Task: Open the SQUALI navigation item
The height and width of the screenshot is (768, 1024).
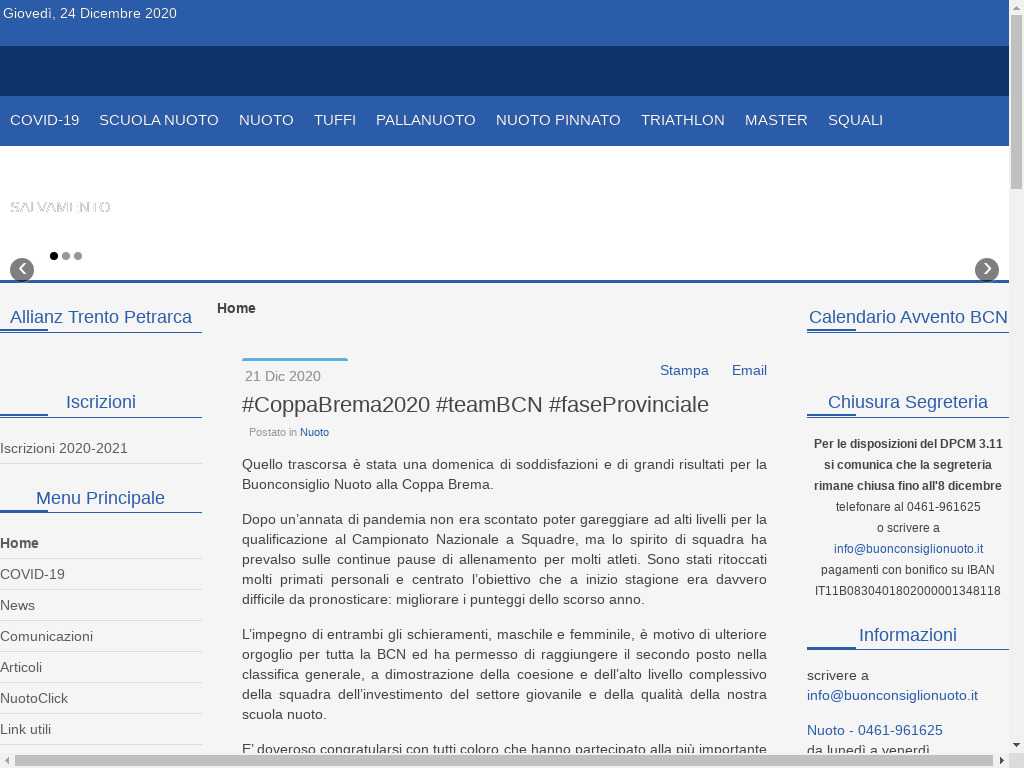Action: (855, 120)
